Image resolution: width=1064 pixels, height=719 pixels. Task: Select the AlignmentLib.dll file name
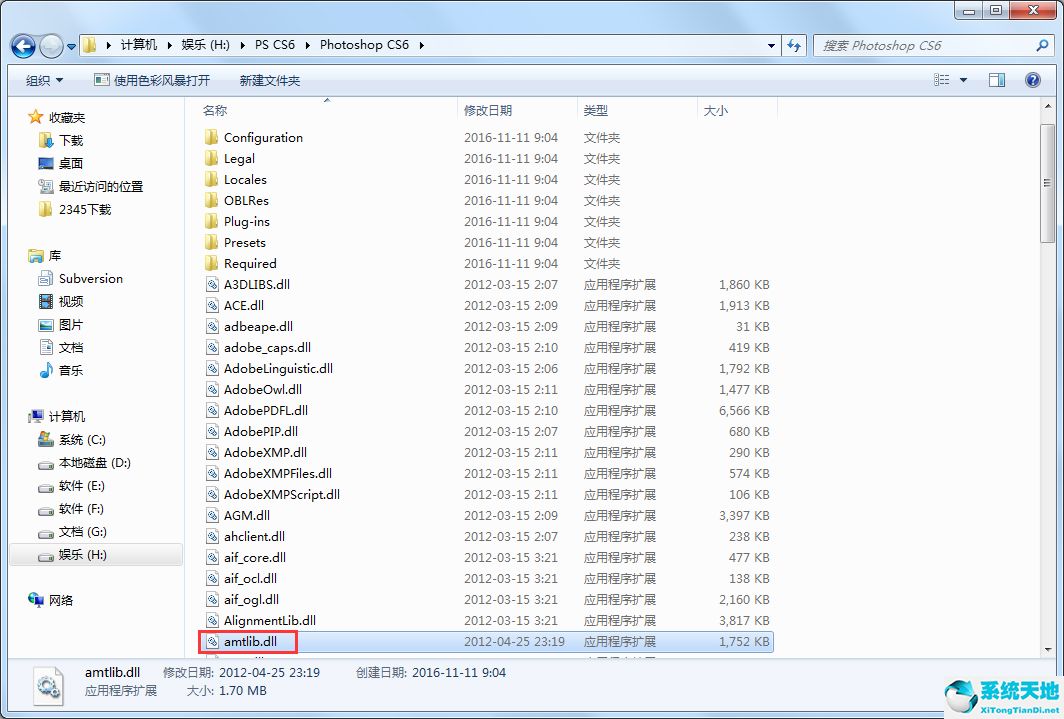(270, 621)
